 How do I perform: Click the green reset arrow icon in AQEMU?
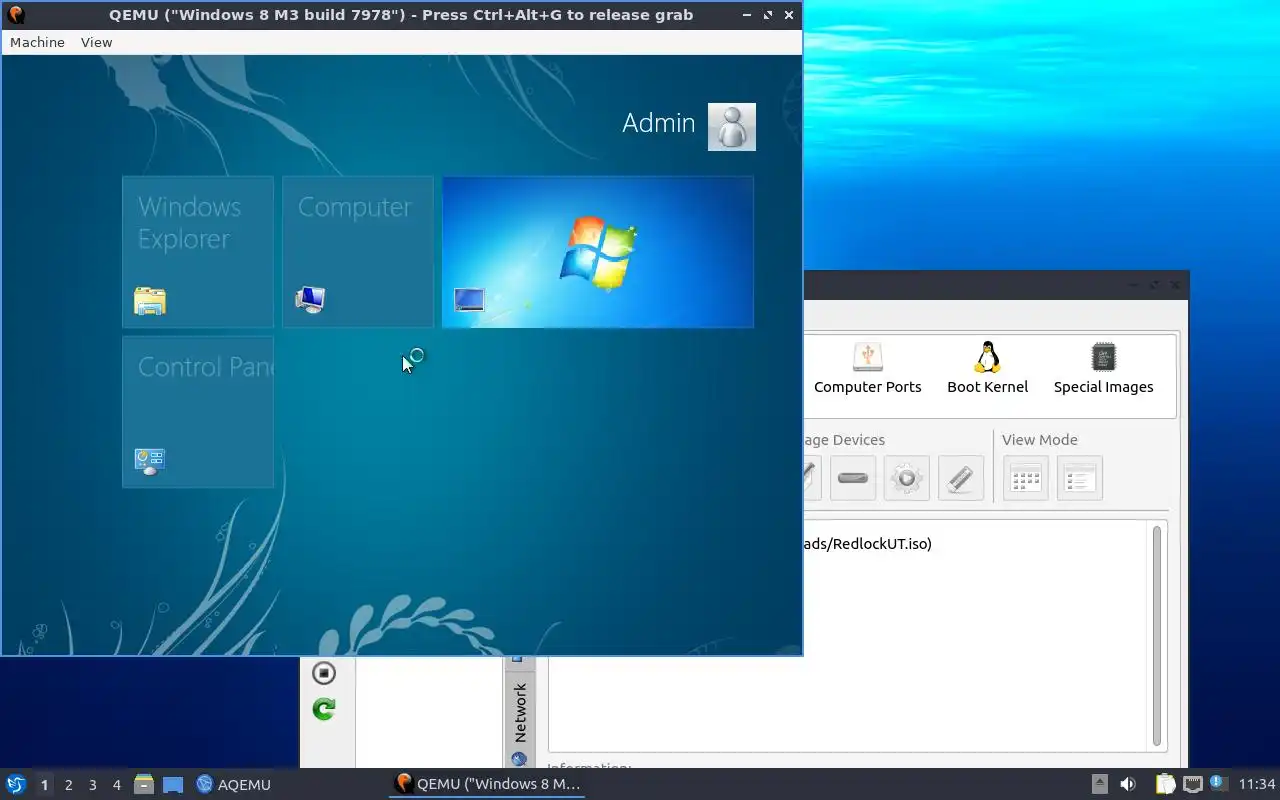click(324, 709)
